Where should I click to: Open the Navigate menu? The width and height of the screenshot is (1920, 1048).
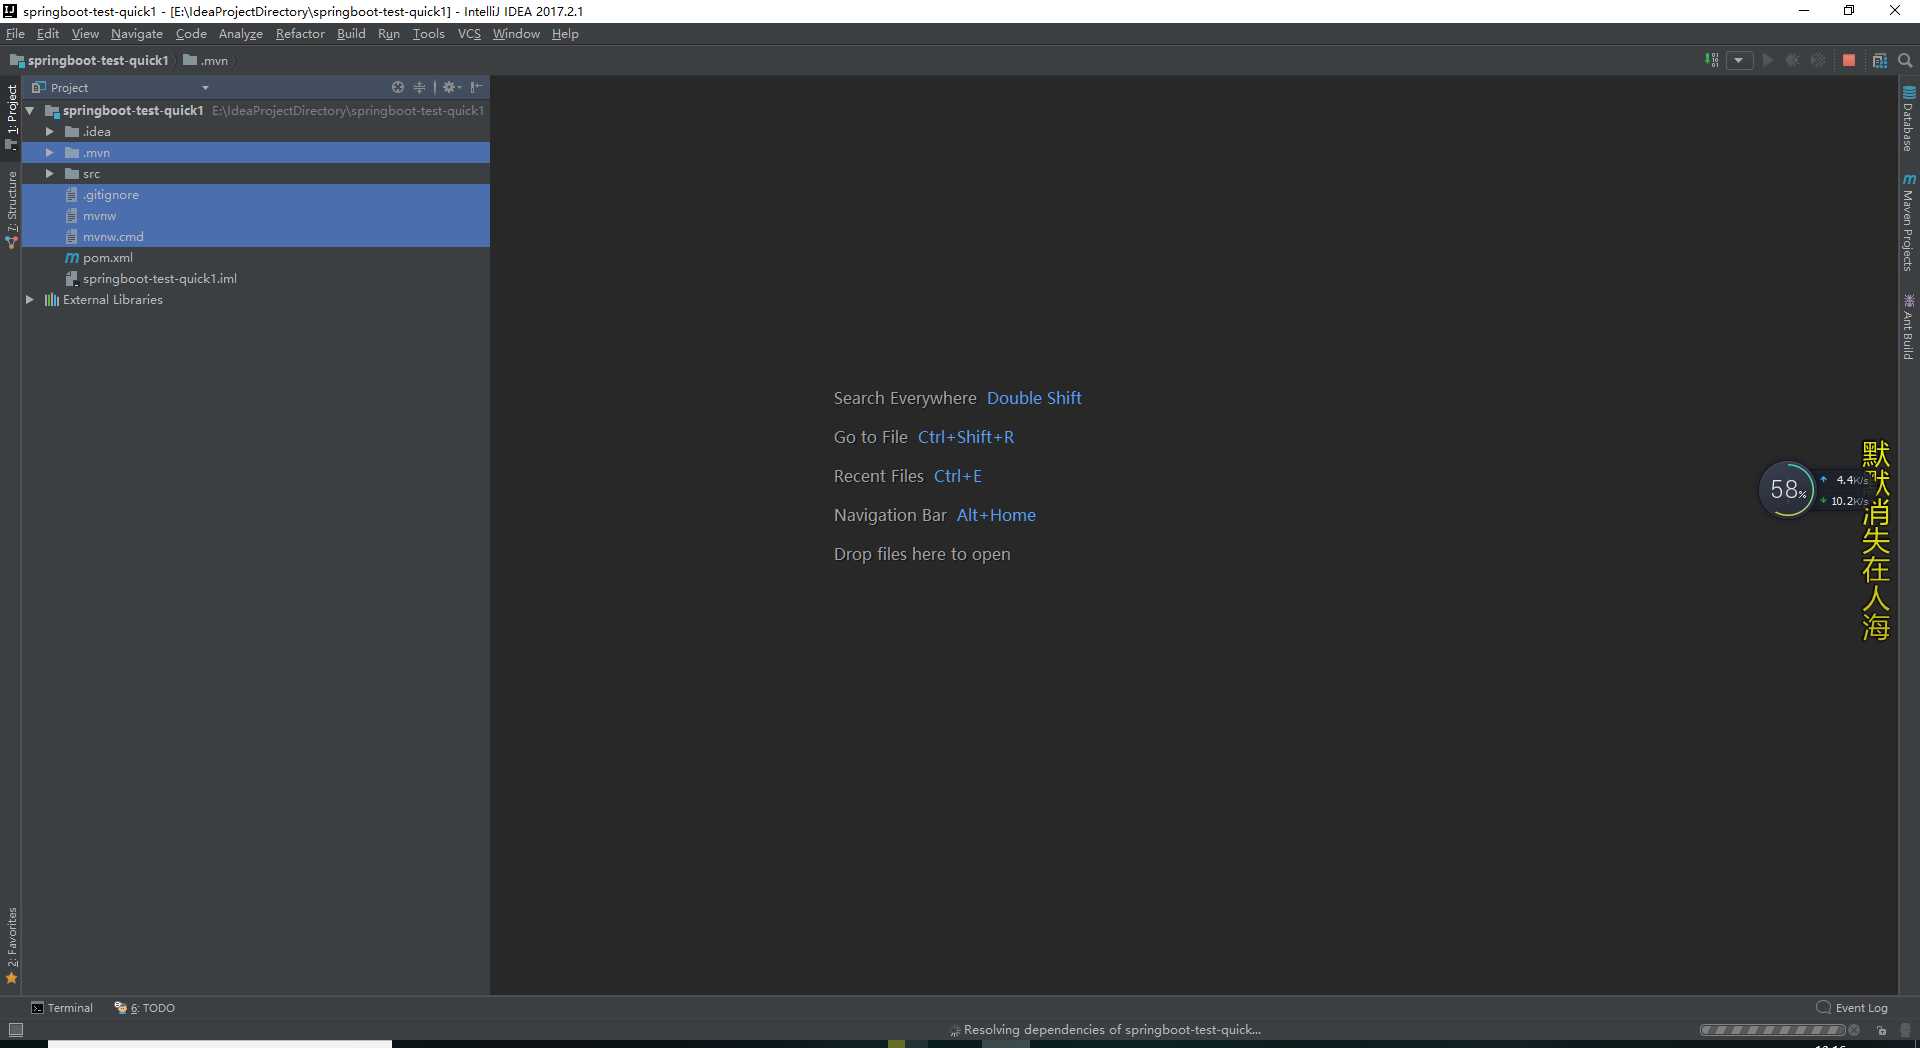click(136, 33)
